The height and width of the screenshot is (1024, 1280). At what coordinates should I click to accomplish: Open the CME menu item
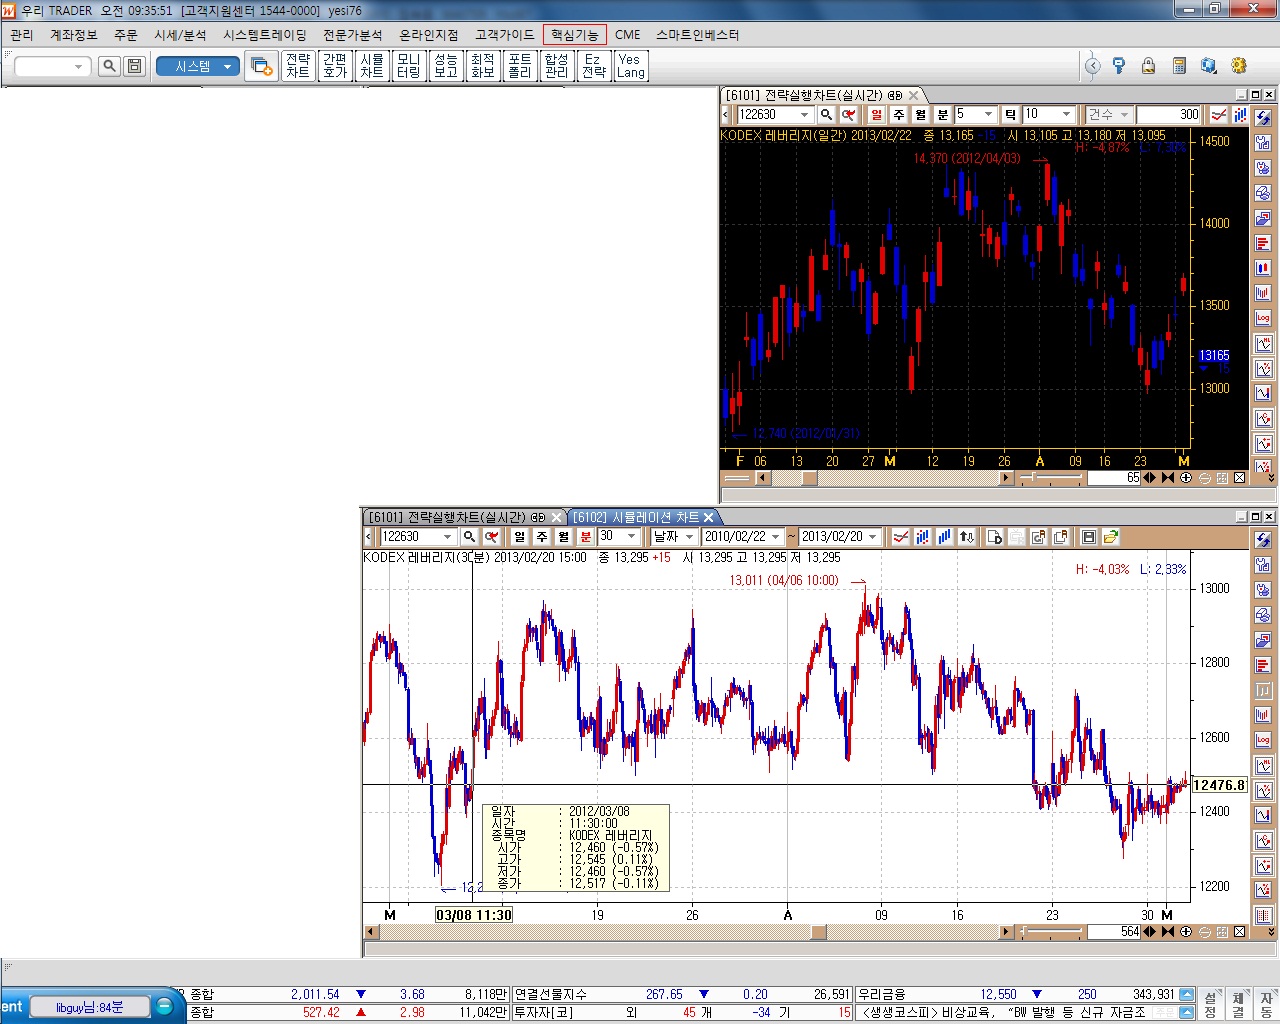[628, 35]
